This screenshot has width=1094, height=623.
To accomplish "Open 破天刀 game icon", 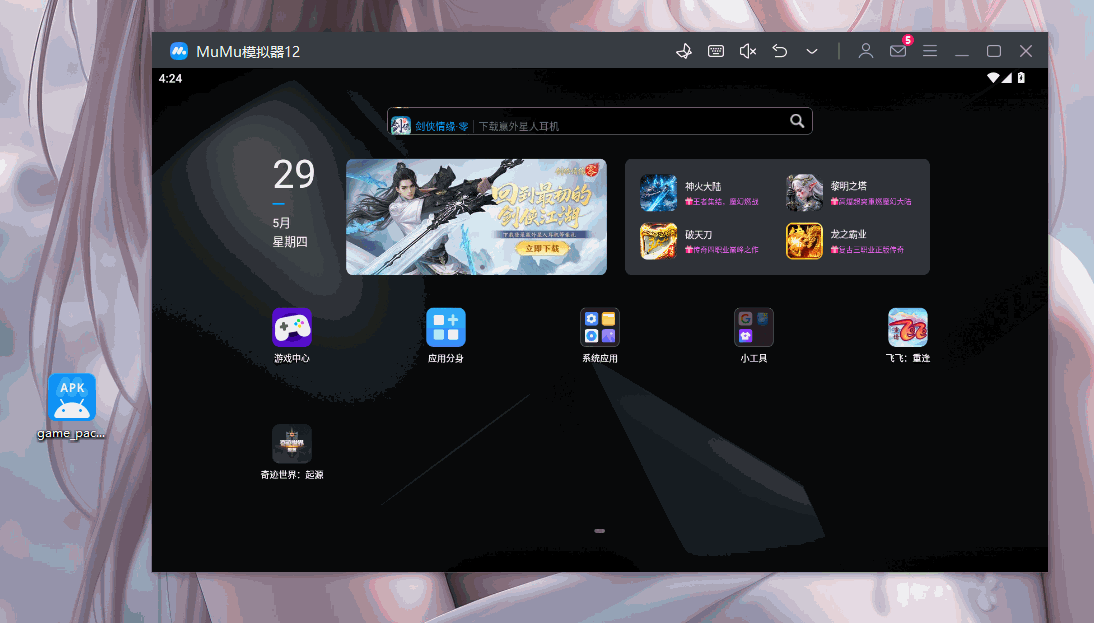I will click(x=659, y=241).
